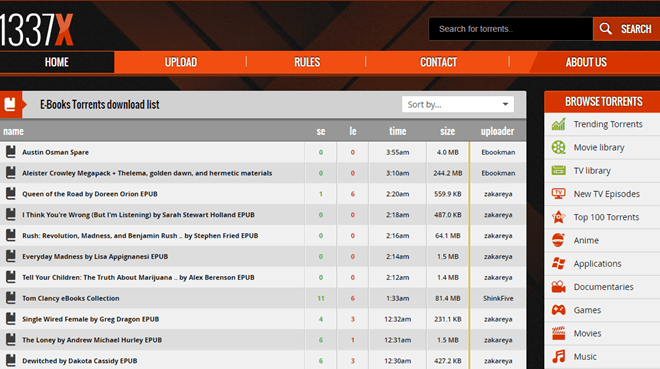Open the Sort by dropdown
Image resolution: width=660 pixels, height=369 pixels.
(x=458, y=104)
